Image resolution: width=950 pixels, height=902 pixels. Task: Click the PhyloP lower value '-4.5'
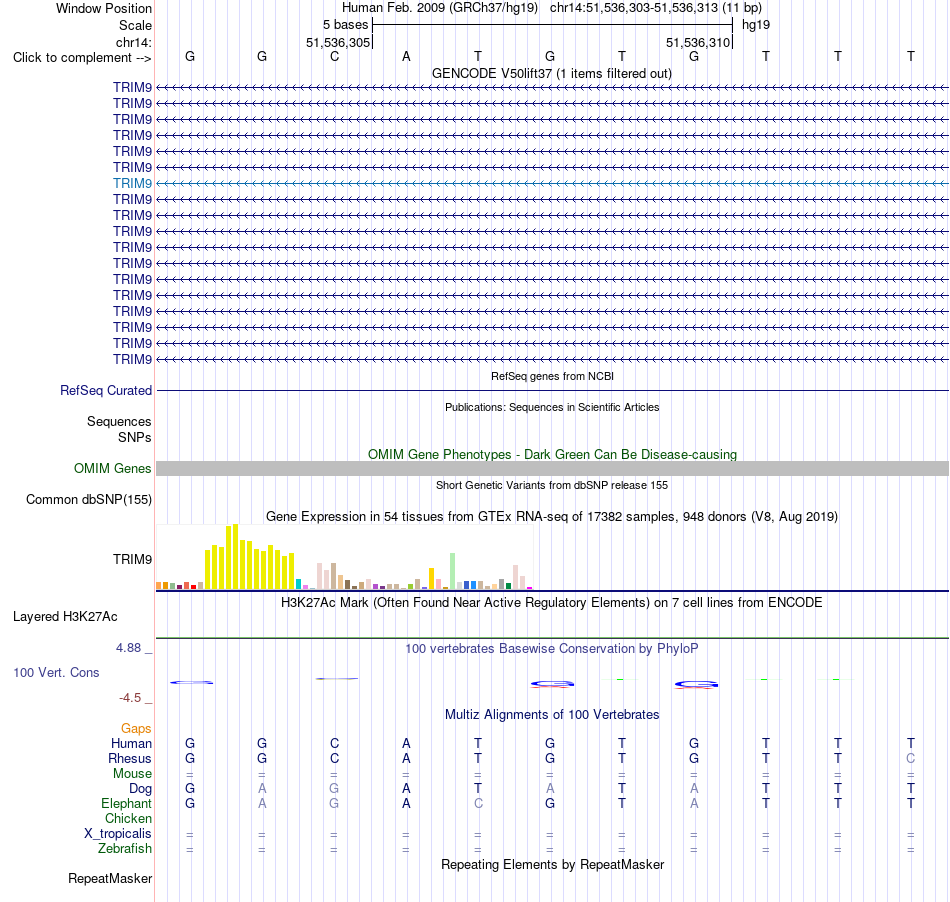[130, 698]
